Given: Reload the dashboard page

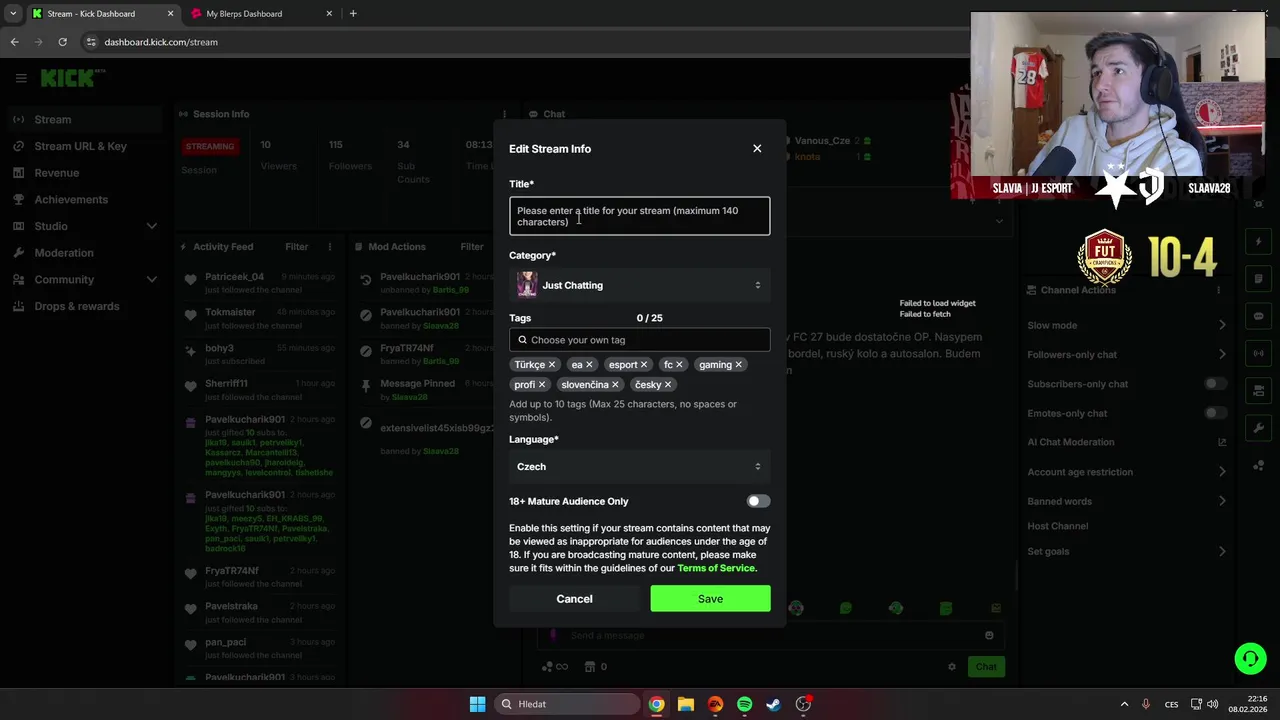Looking at the screenshot, I should (x=62, y=42).
